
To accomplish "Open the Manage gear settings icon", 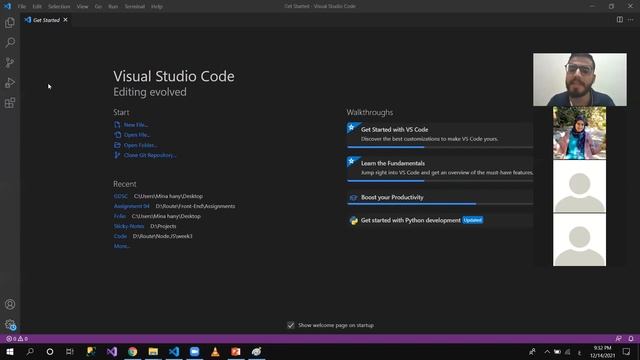I will [x=10, y=325].
